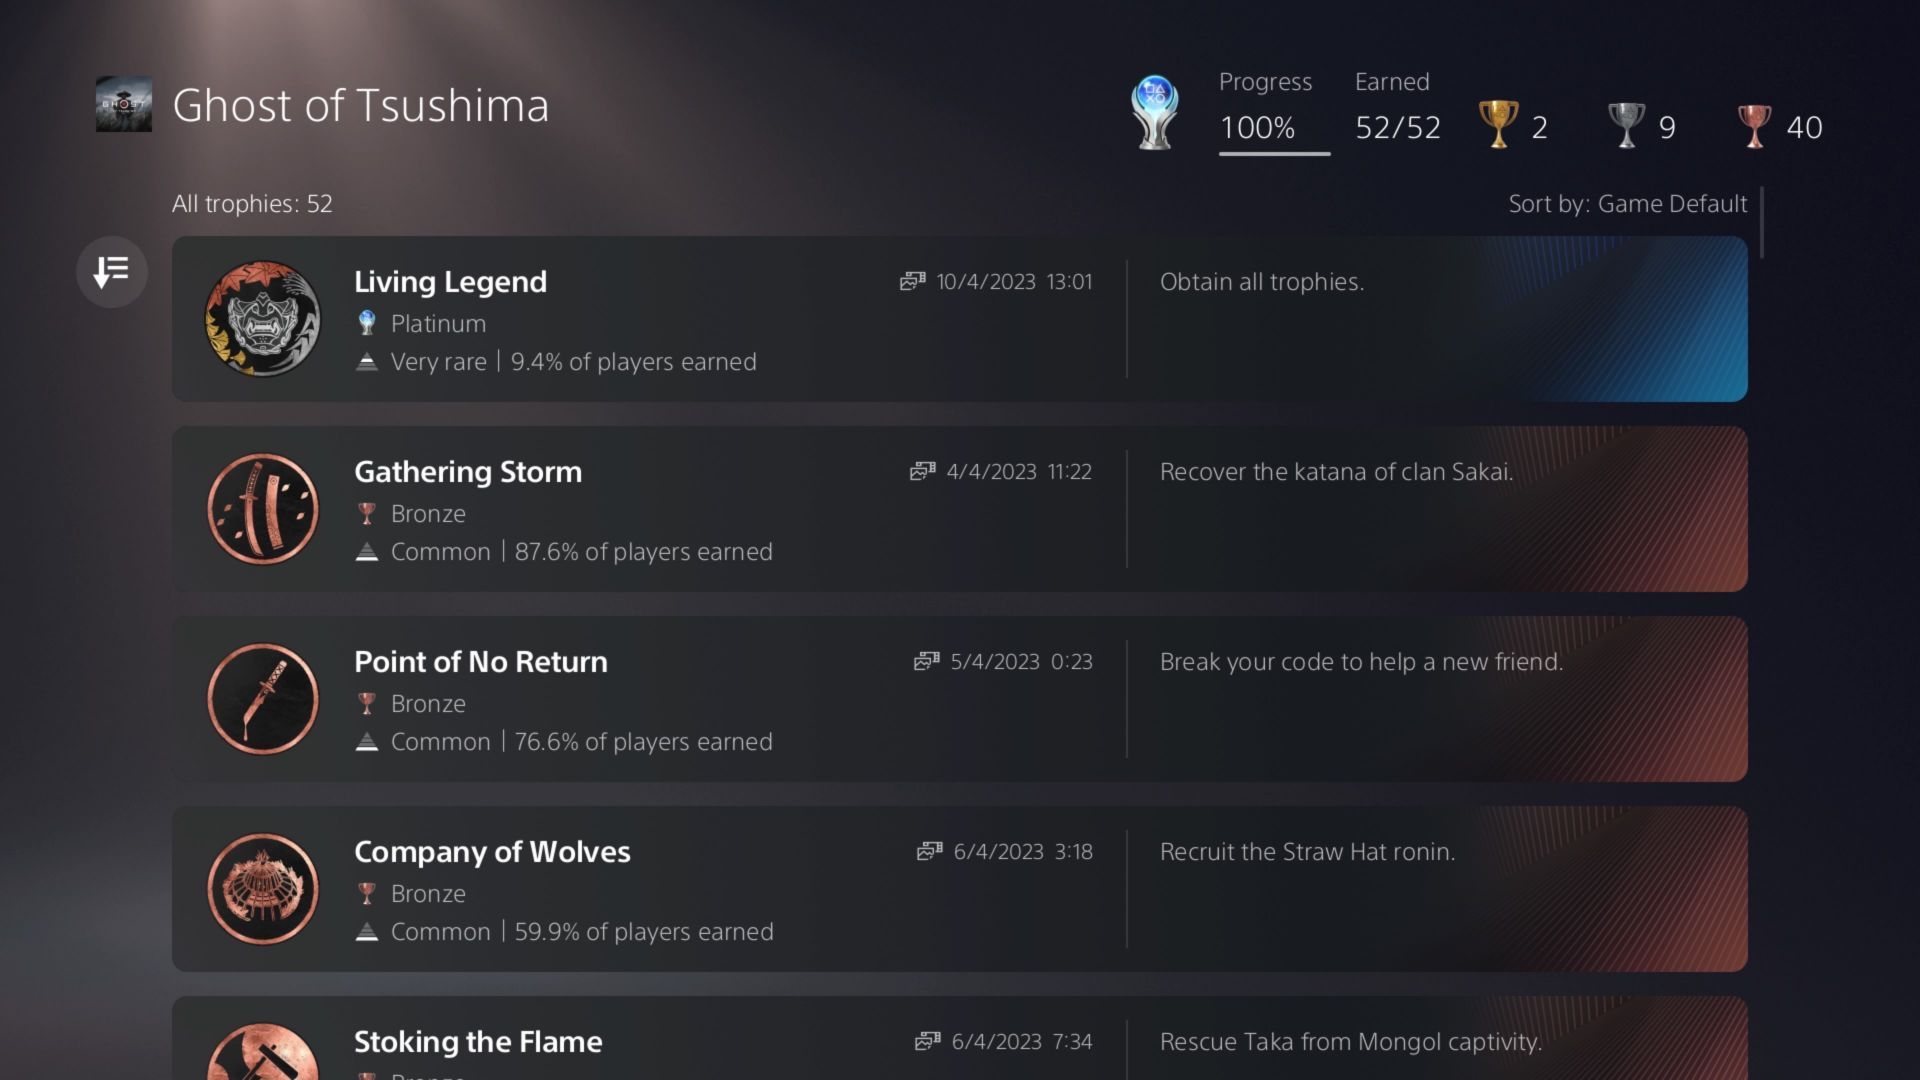Click the trophy list scrollbar
Screen dimensions: 1920x1080
(1761, 223)
